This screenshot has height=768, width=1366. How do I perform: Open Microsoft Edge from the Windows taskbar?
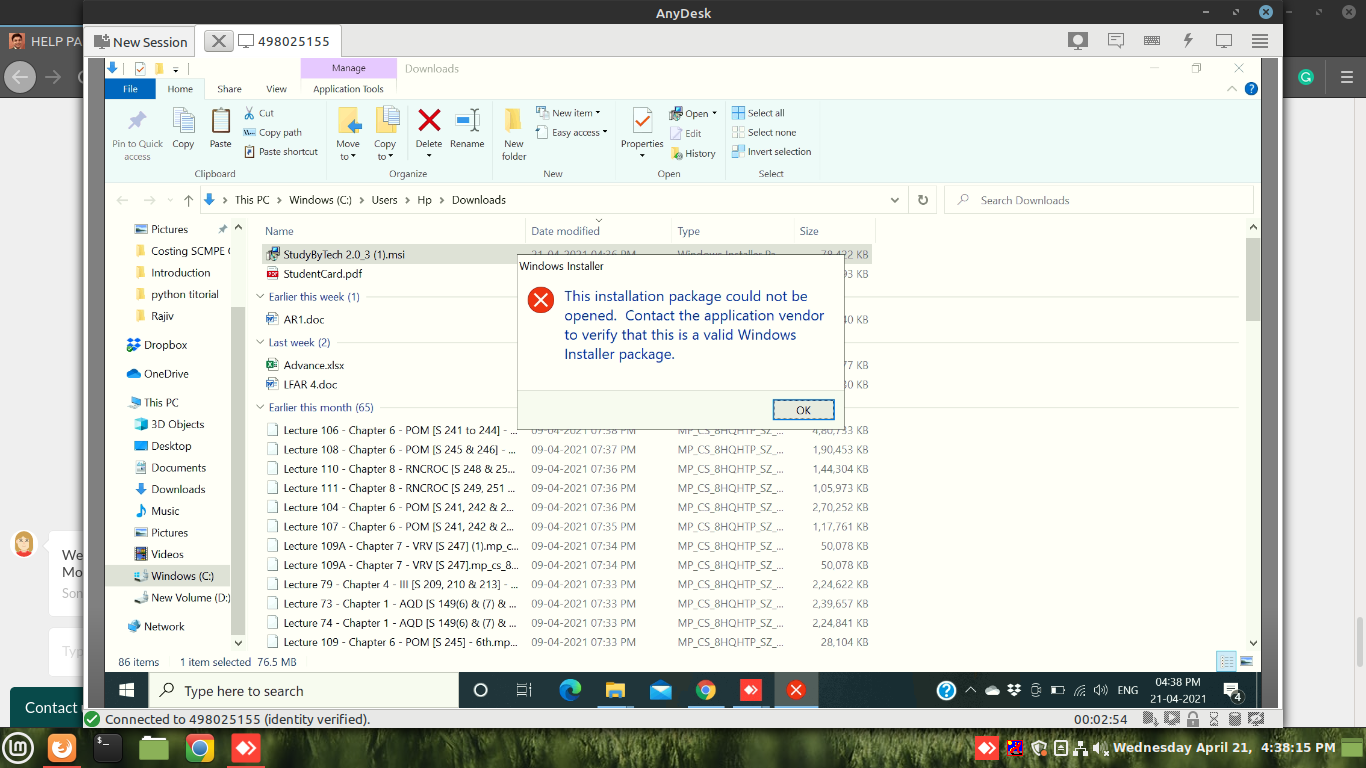click(x=570, y=690)
